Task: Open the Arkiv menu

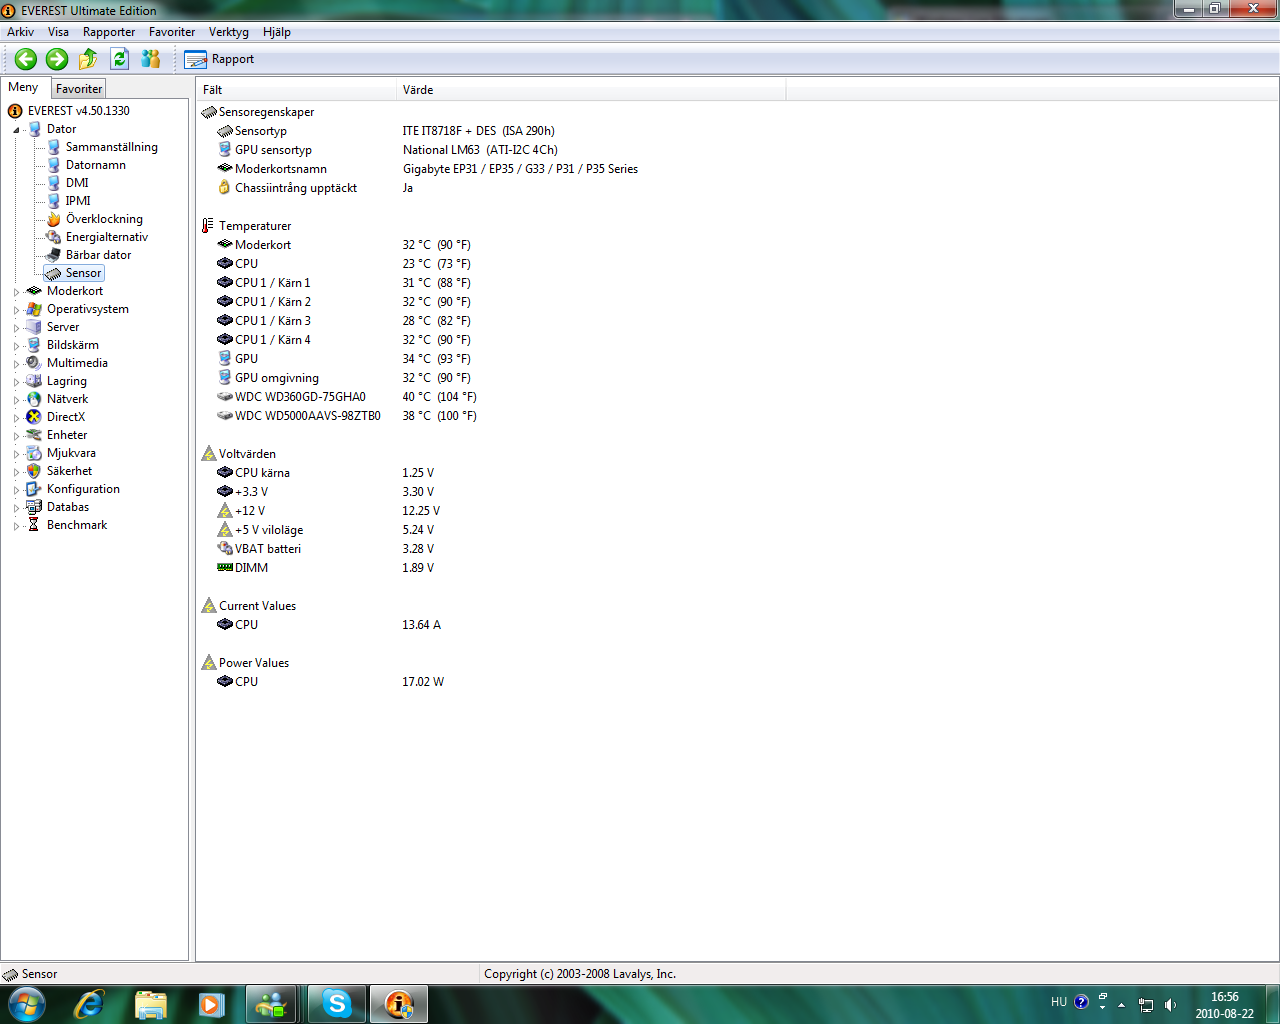Action: click(x=20, y=32)
